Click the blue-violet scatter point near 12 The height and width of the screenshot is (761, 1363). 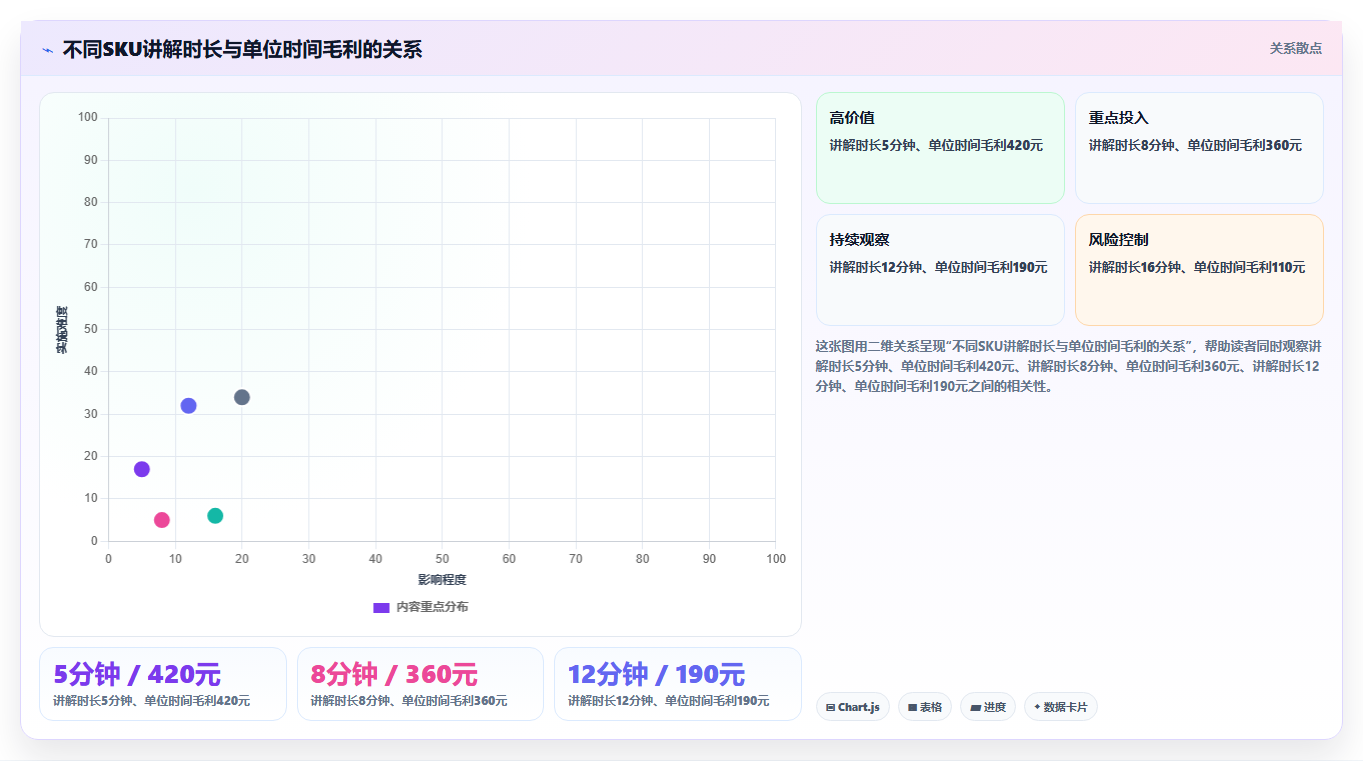[x=188, y=406]
